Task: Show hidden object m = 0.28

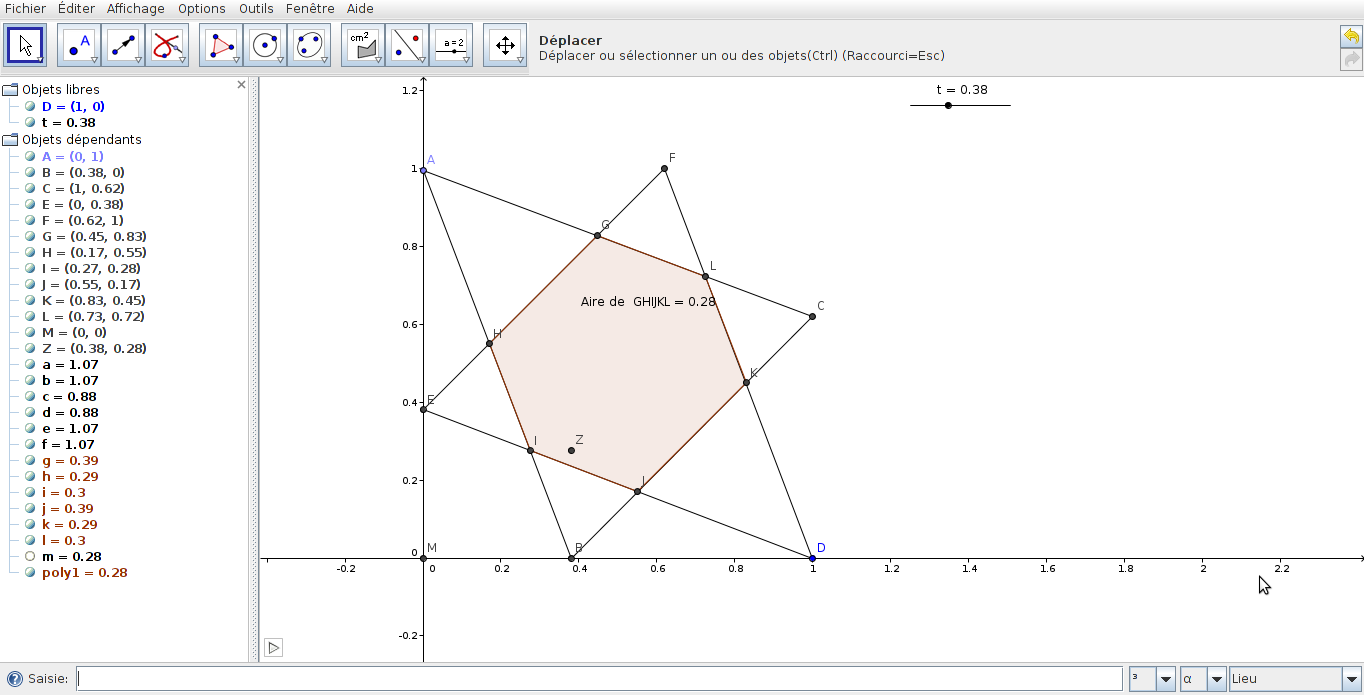Action: 30,556
